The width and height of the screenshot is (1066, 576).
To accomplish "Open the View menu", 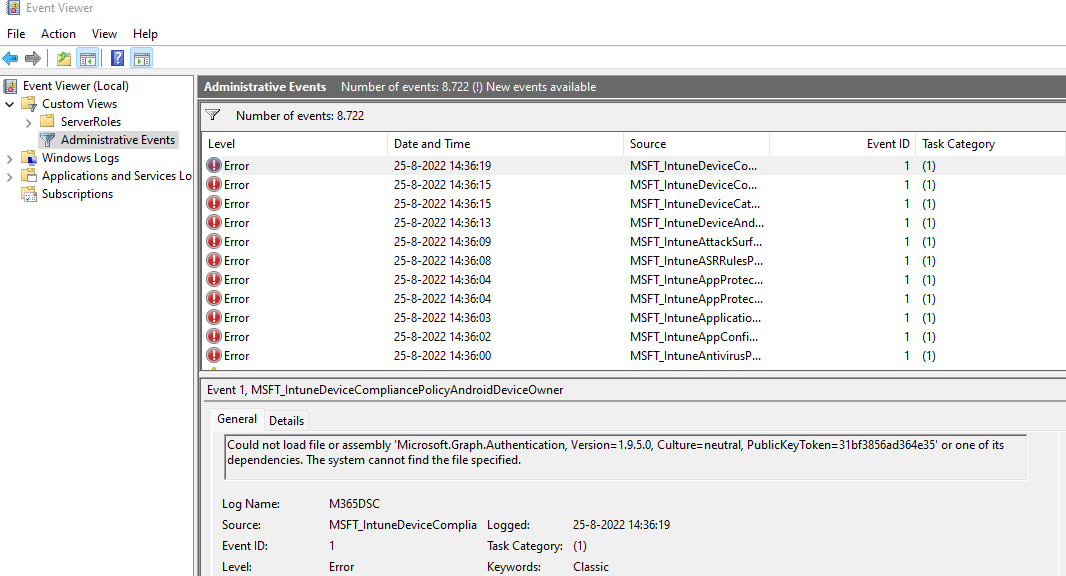I will click(104, 33).
